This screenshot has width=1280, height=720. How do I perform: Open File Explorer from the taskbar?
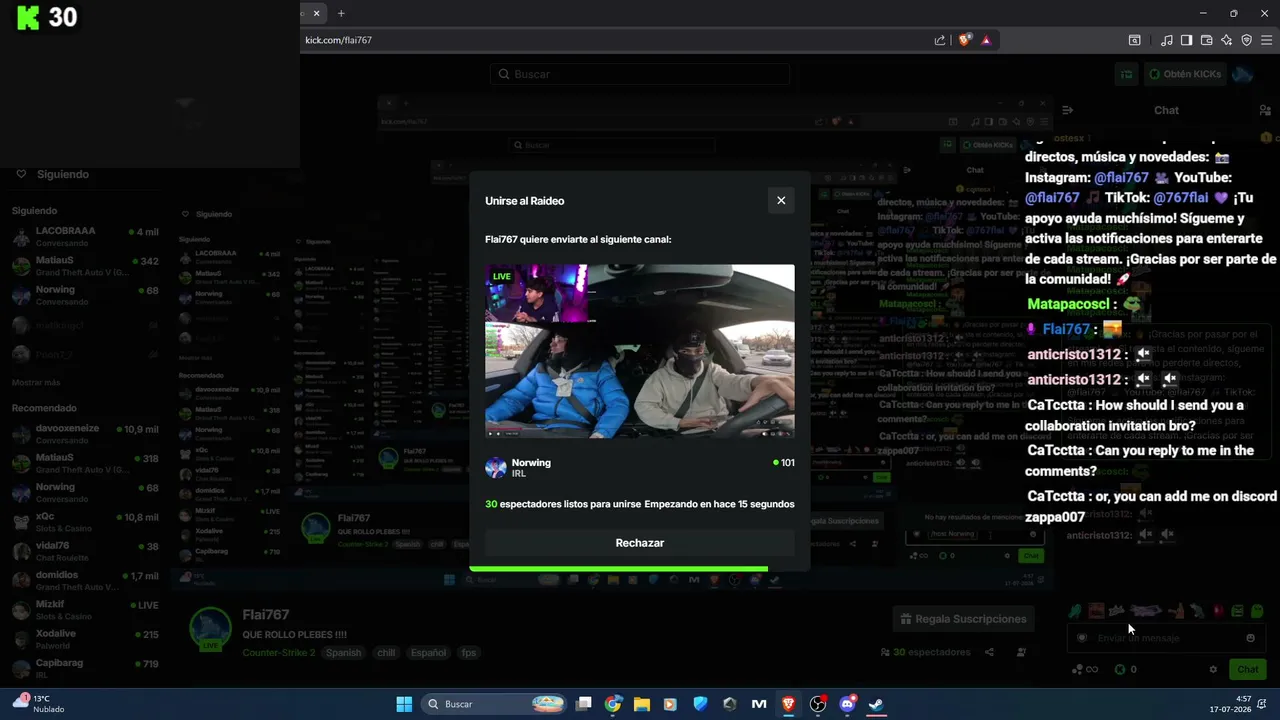(642, 704)
